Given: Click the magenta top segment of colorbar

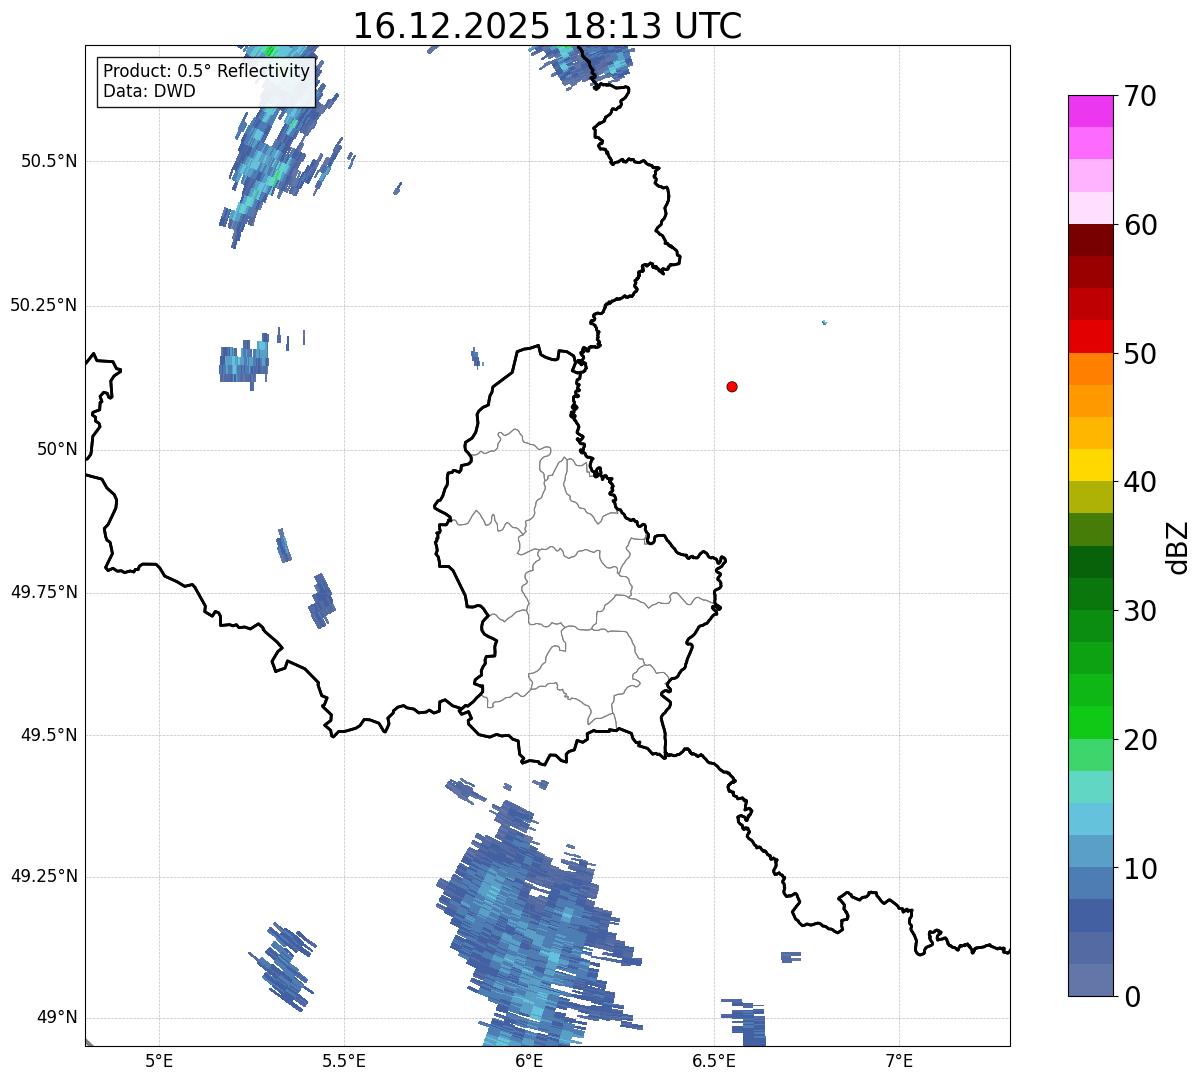Looking at the screenshot, I should tap(1090, 111).
